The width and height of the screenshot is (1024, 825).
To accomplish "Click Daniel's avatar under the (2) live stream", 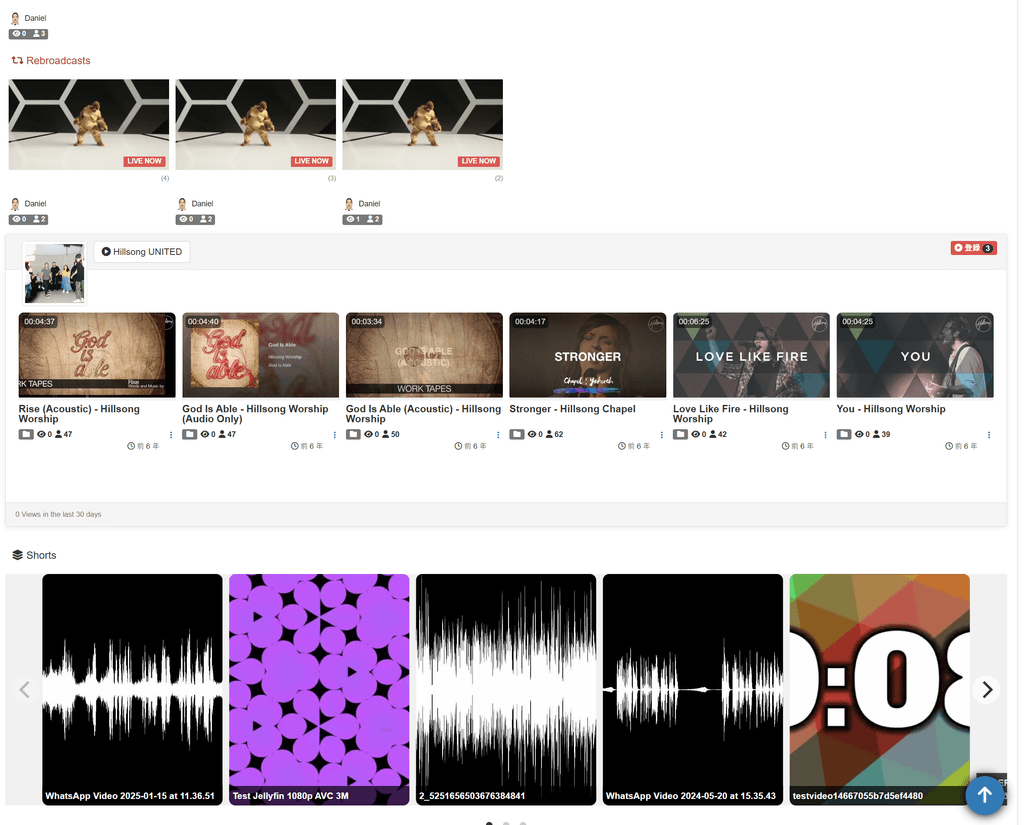I will pos(349,204).
